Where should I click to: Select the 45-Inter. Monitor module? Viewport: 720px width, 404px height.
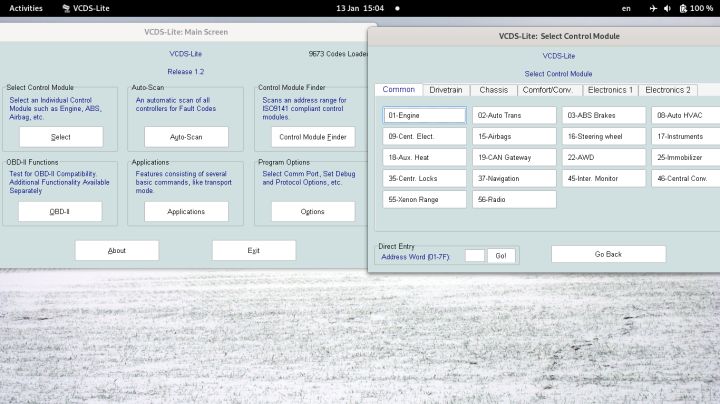pos(604,179)
